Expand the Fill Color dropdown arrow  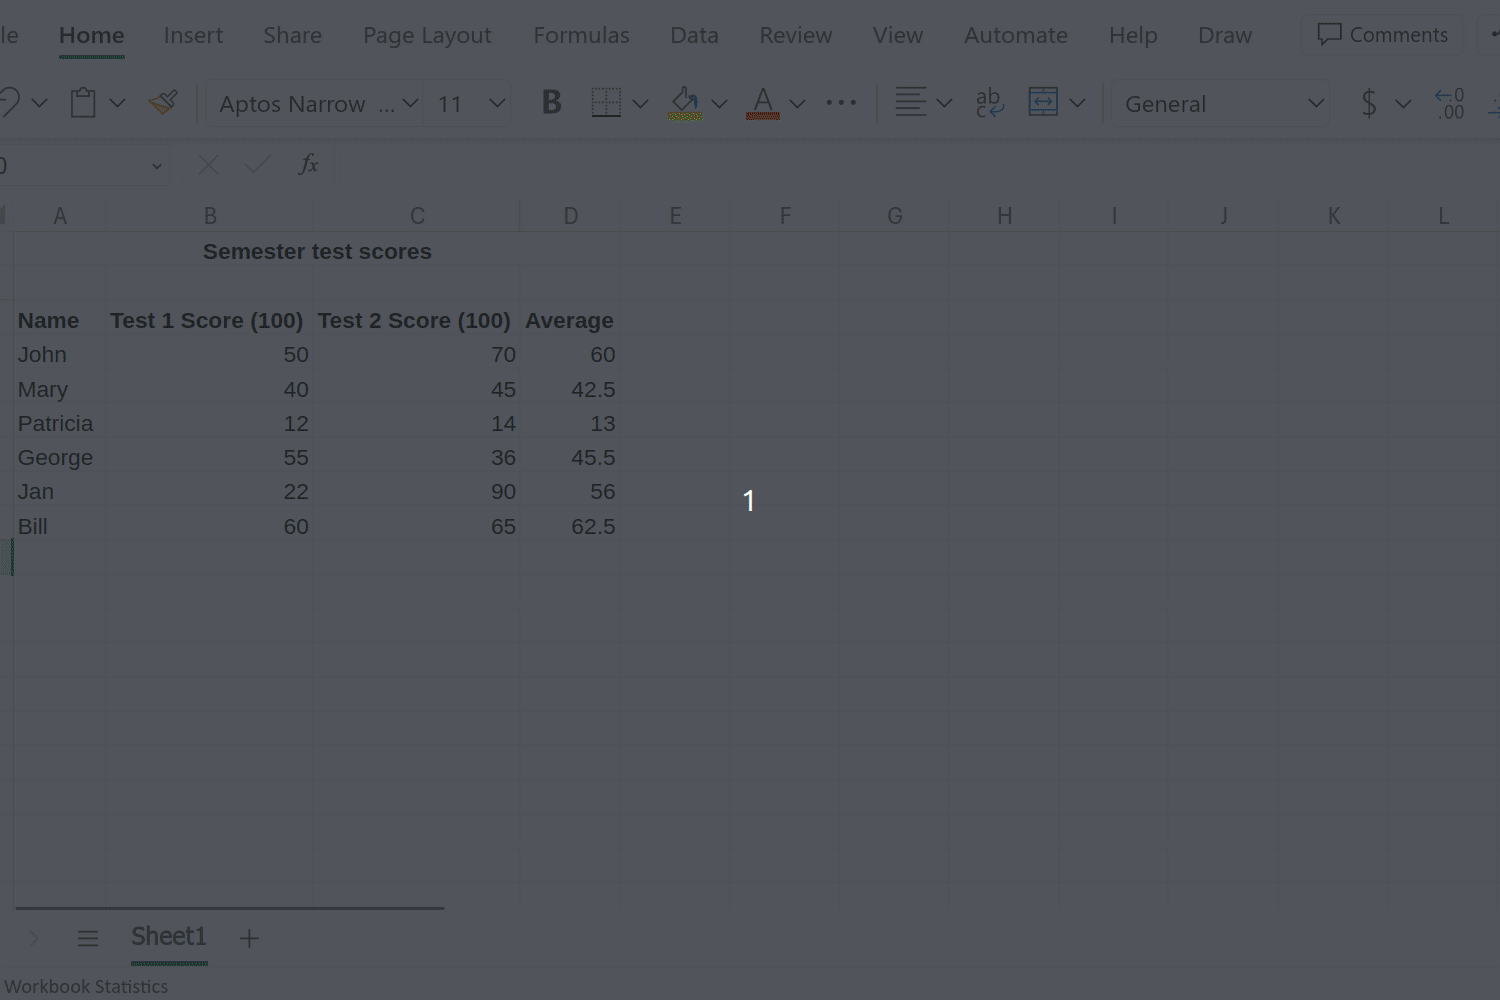click(719, 103)
